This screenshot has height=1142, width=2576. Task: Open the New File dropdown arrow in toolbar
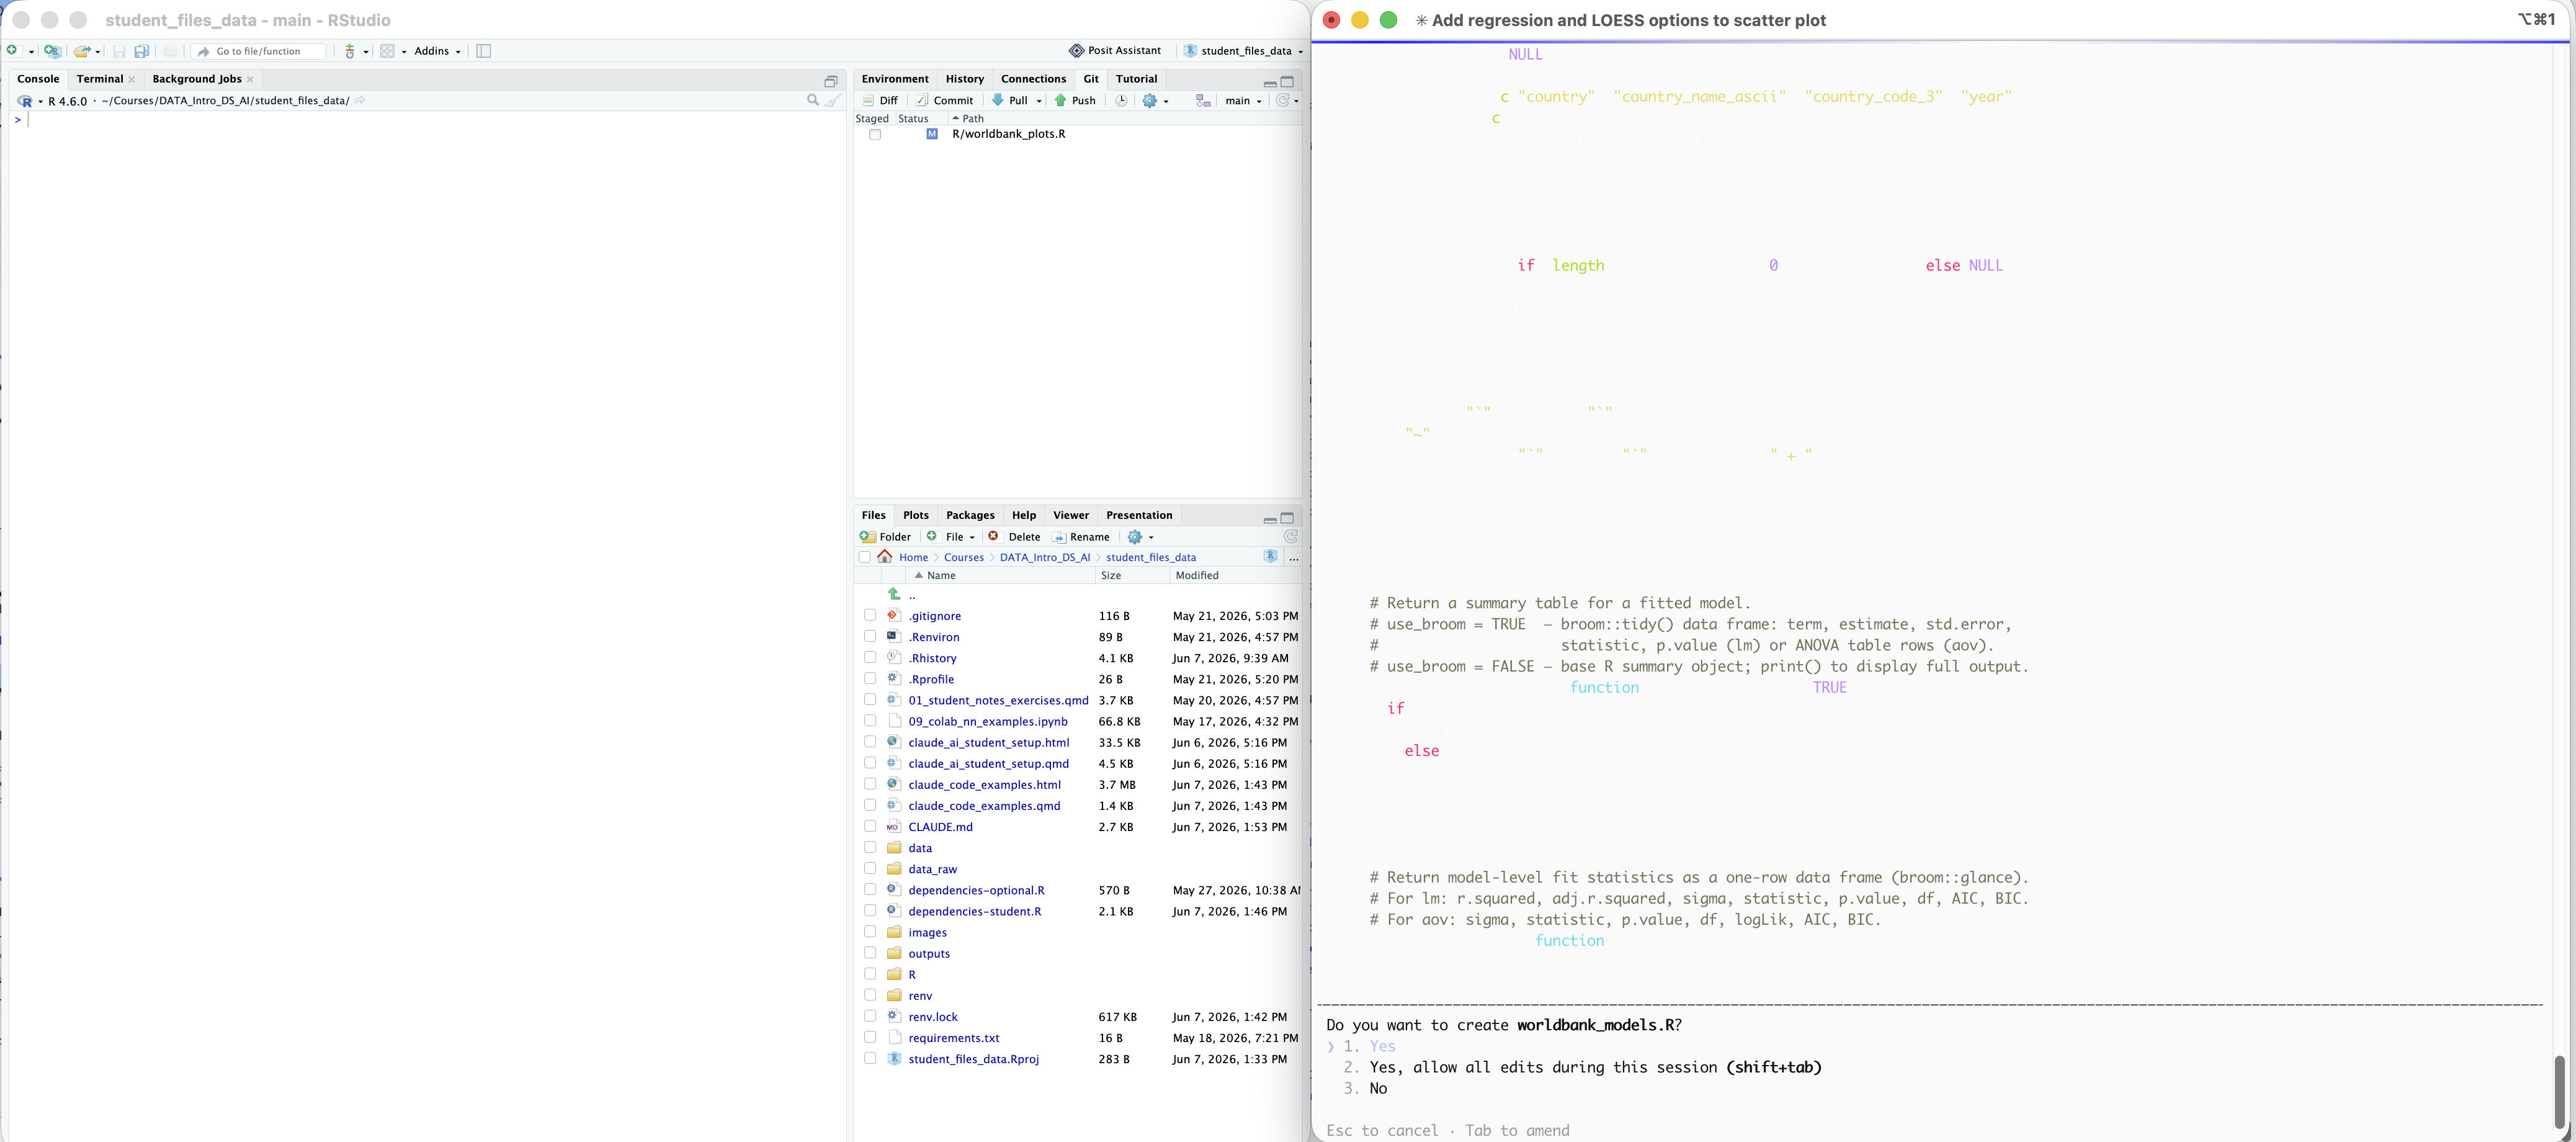(31, 52)
